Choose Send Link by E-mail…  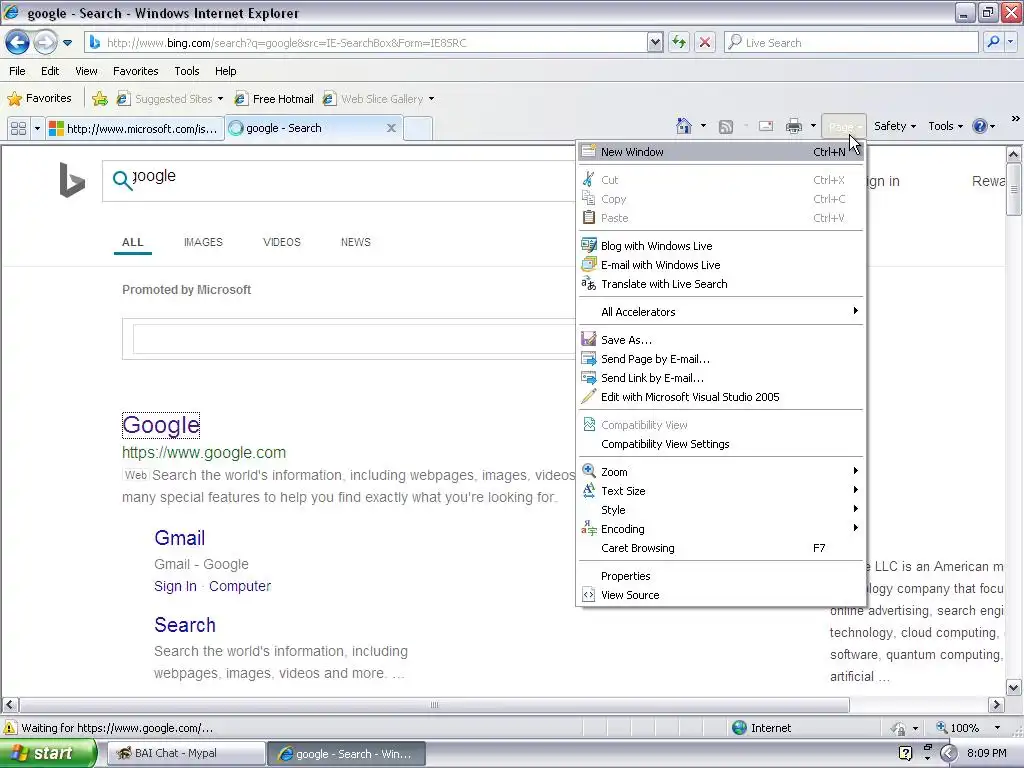pos(720,378)
